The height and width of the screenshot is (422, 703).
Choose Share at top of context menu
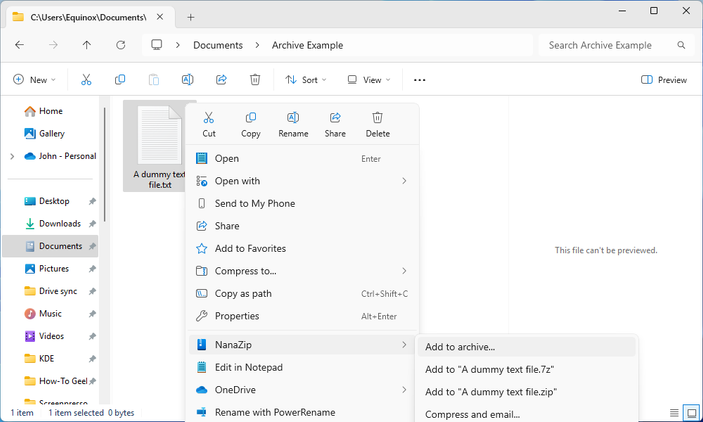coord(335,125)
